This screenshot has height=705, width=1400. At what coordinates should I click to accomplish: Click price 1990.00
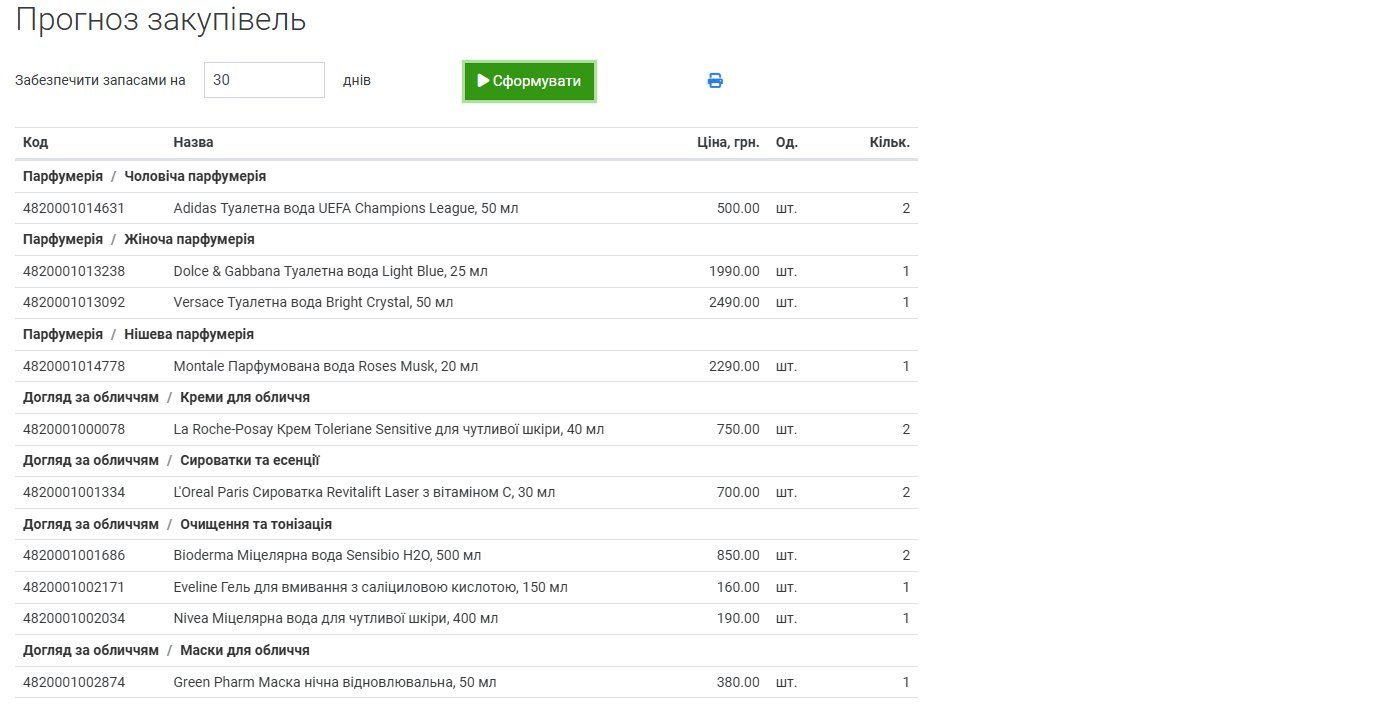click(734, 271)
